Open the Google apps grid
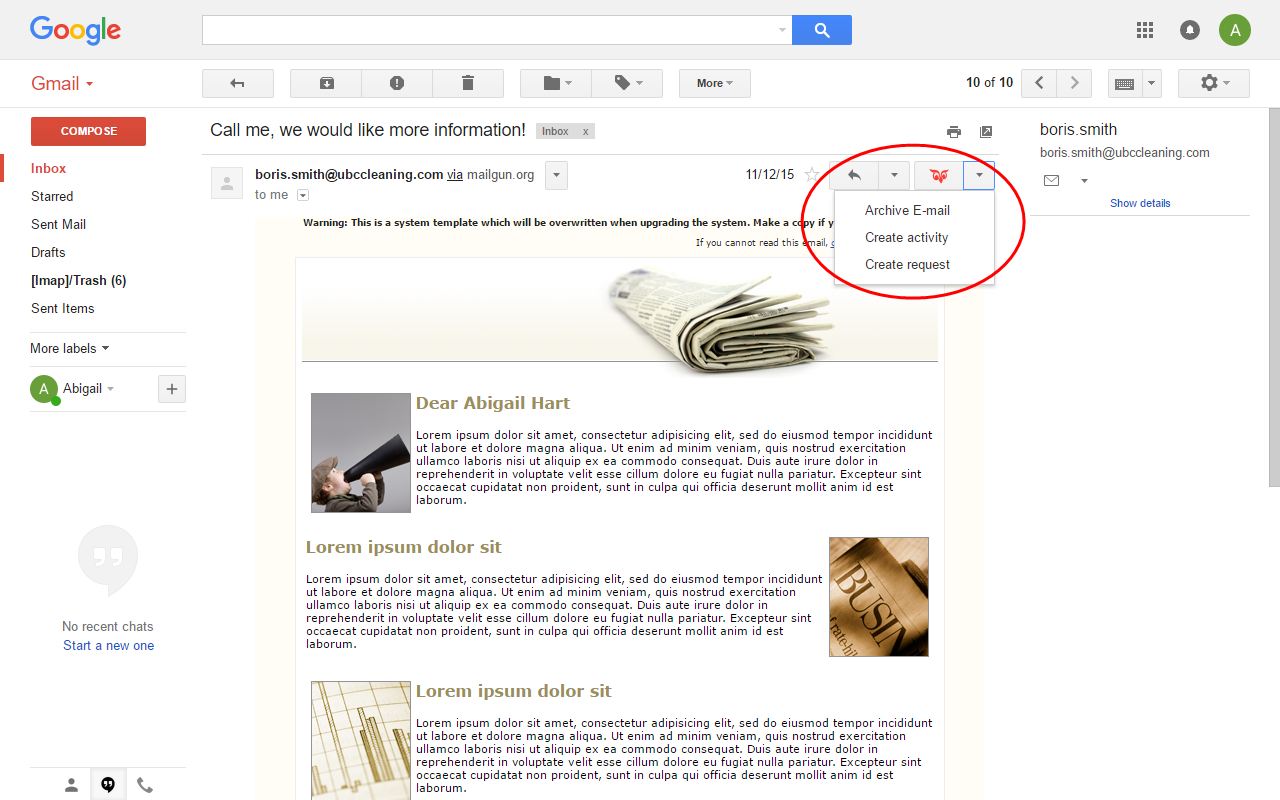The height and width of the screenshot is (800, 1280). pos(1145,30)
